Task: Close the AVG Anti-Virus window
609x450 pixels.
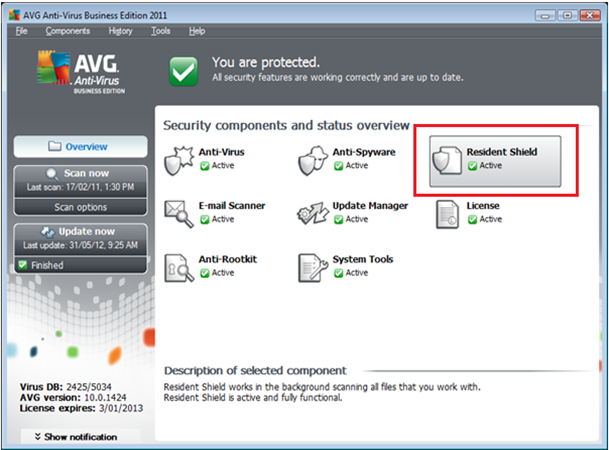Action: [590, 16]
